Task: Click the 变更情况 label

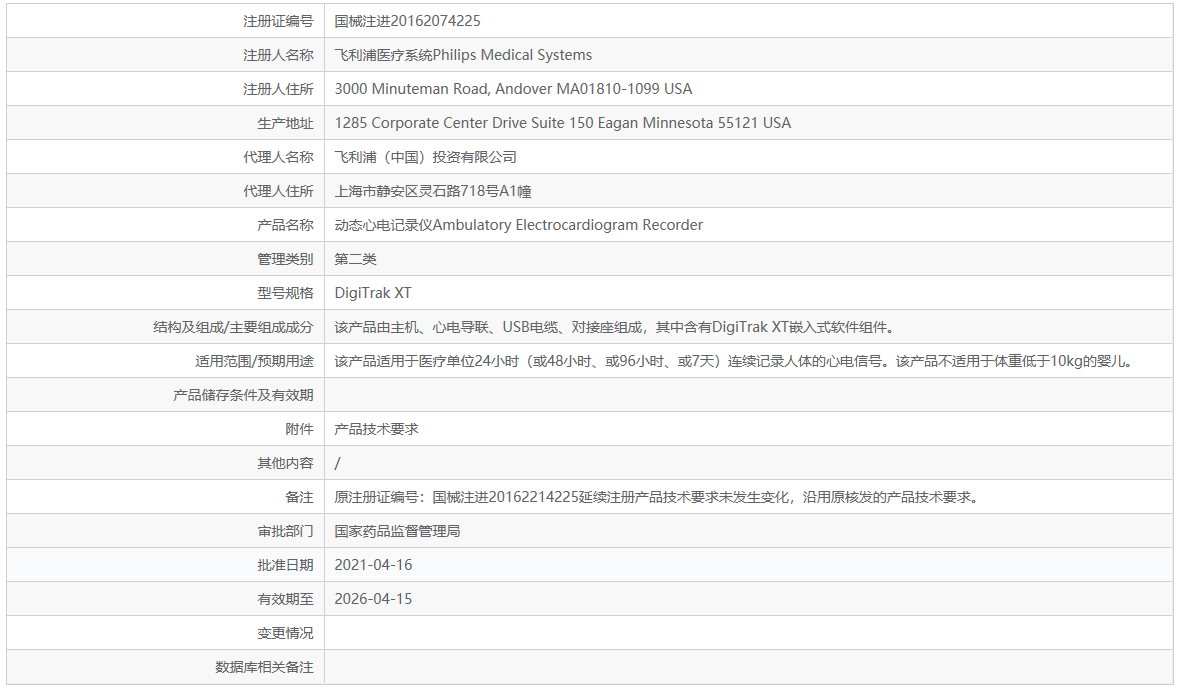Action: (x=286, y=633)
